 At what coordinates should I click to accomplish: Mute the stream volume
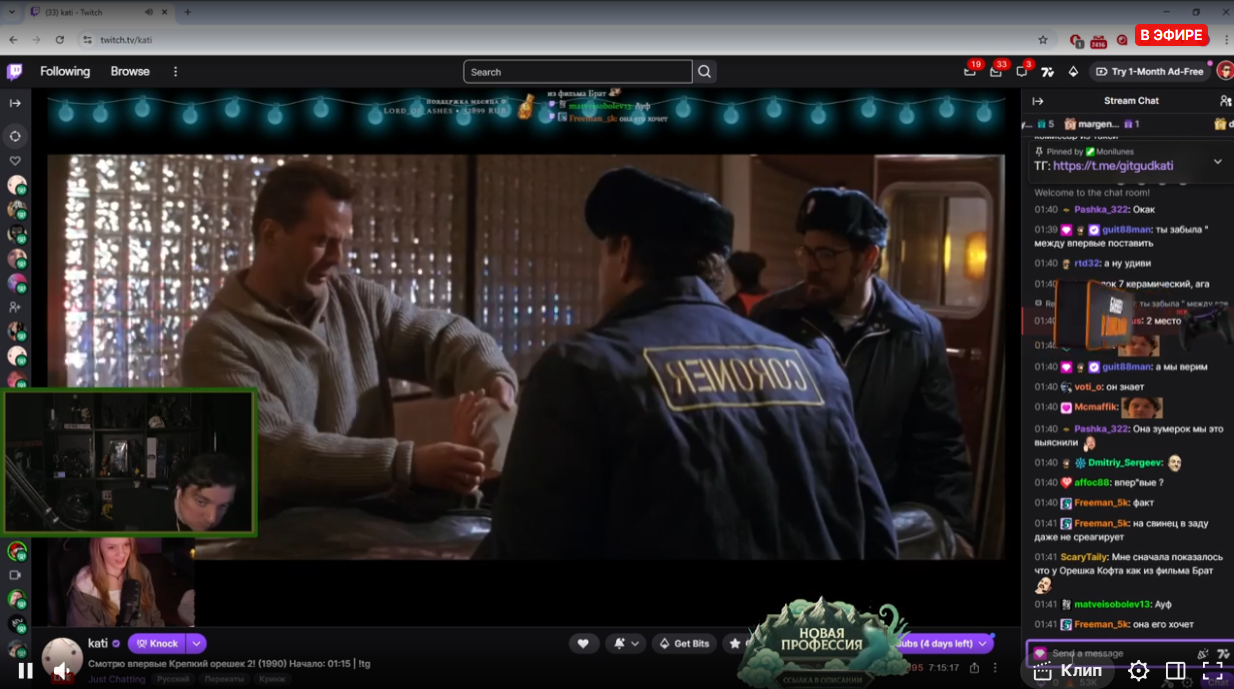(x=60, y=671)
